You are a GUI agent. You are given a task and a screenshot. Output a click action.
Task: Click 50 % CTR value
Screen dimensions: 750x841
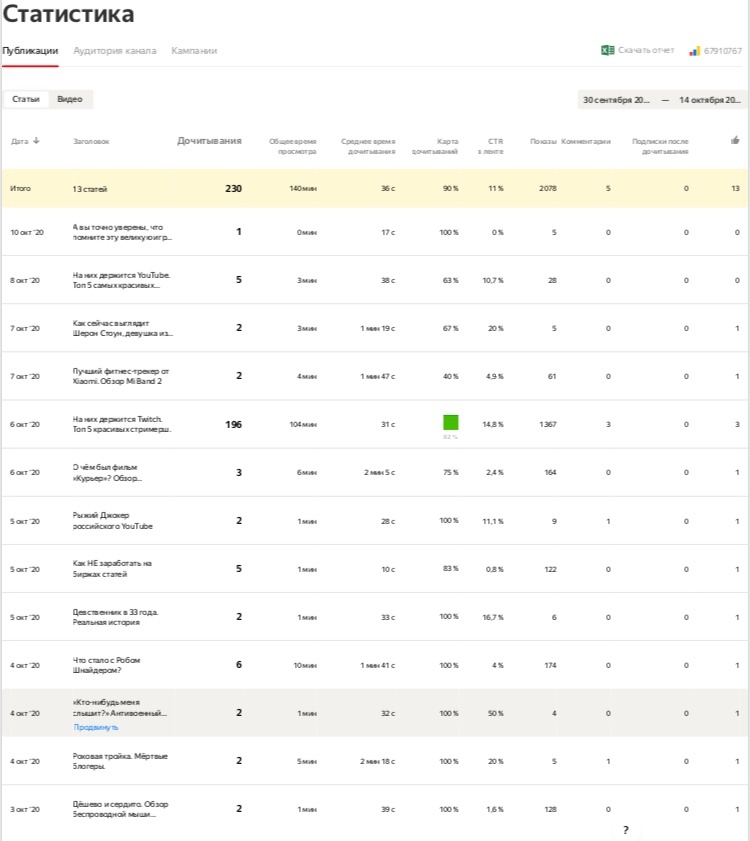click(x=496, y=713)
